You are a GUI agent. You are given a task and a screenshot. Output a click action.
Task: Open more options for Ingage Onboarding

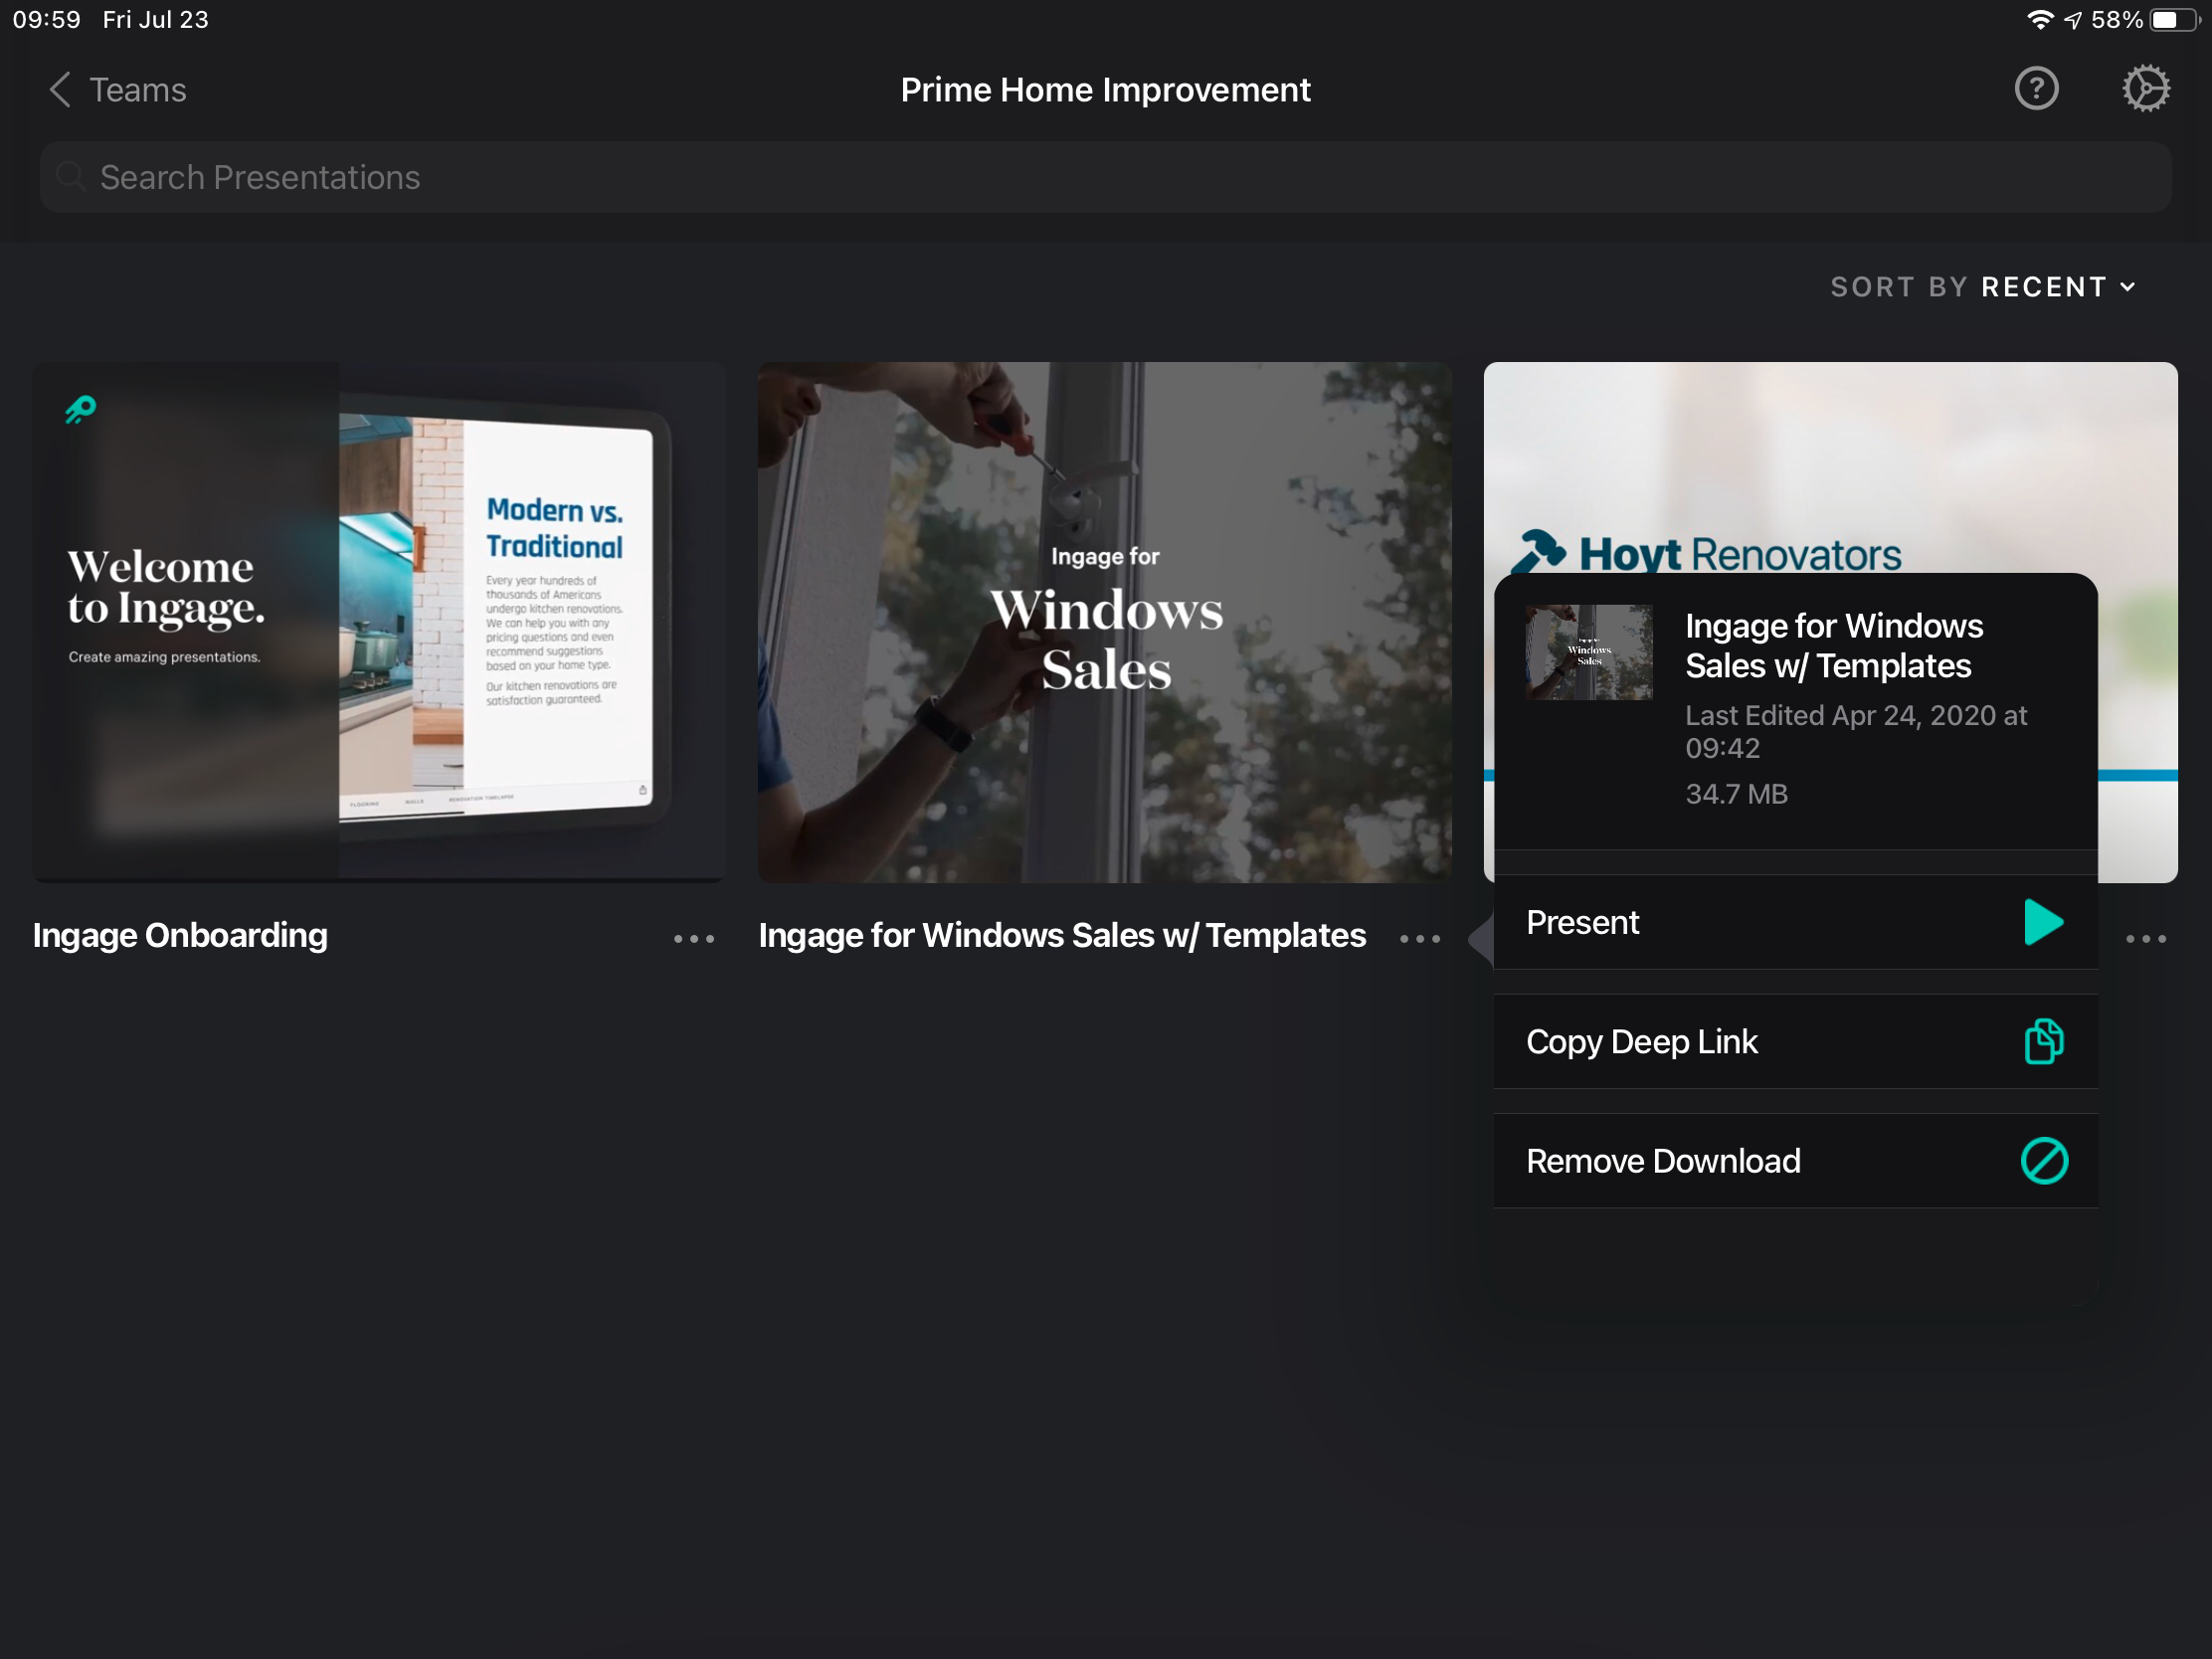point(694,939)
